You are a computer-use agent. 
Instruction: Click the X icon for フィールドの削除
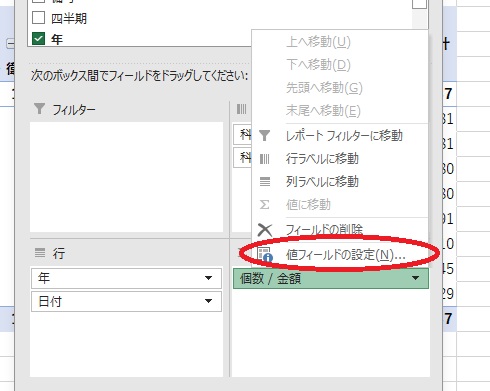(265, 230)
